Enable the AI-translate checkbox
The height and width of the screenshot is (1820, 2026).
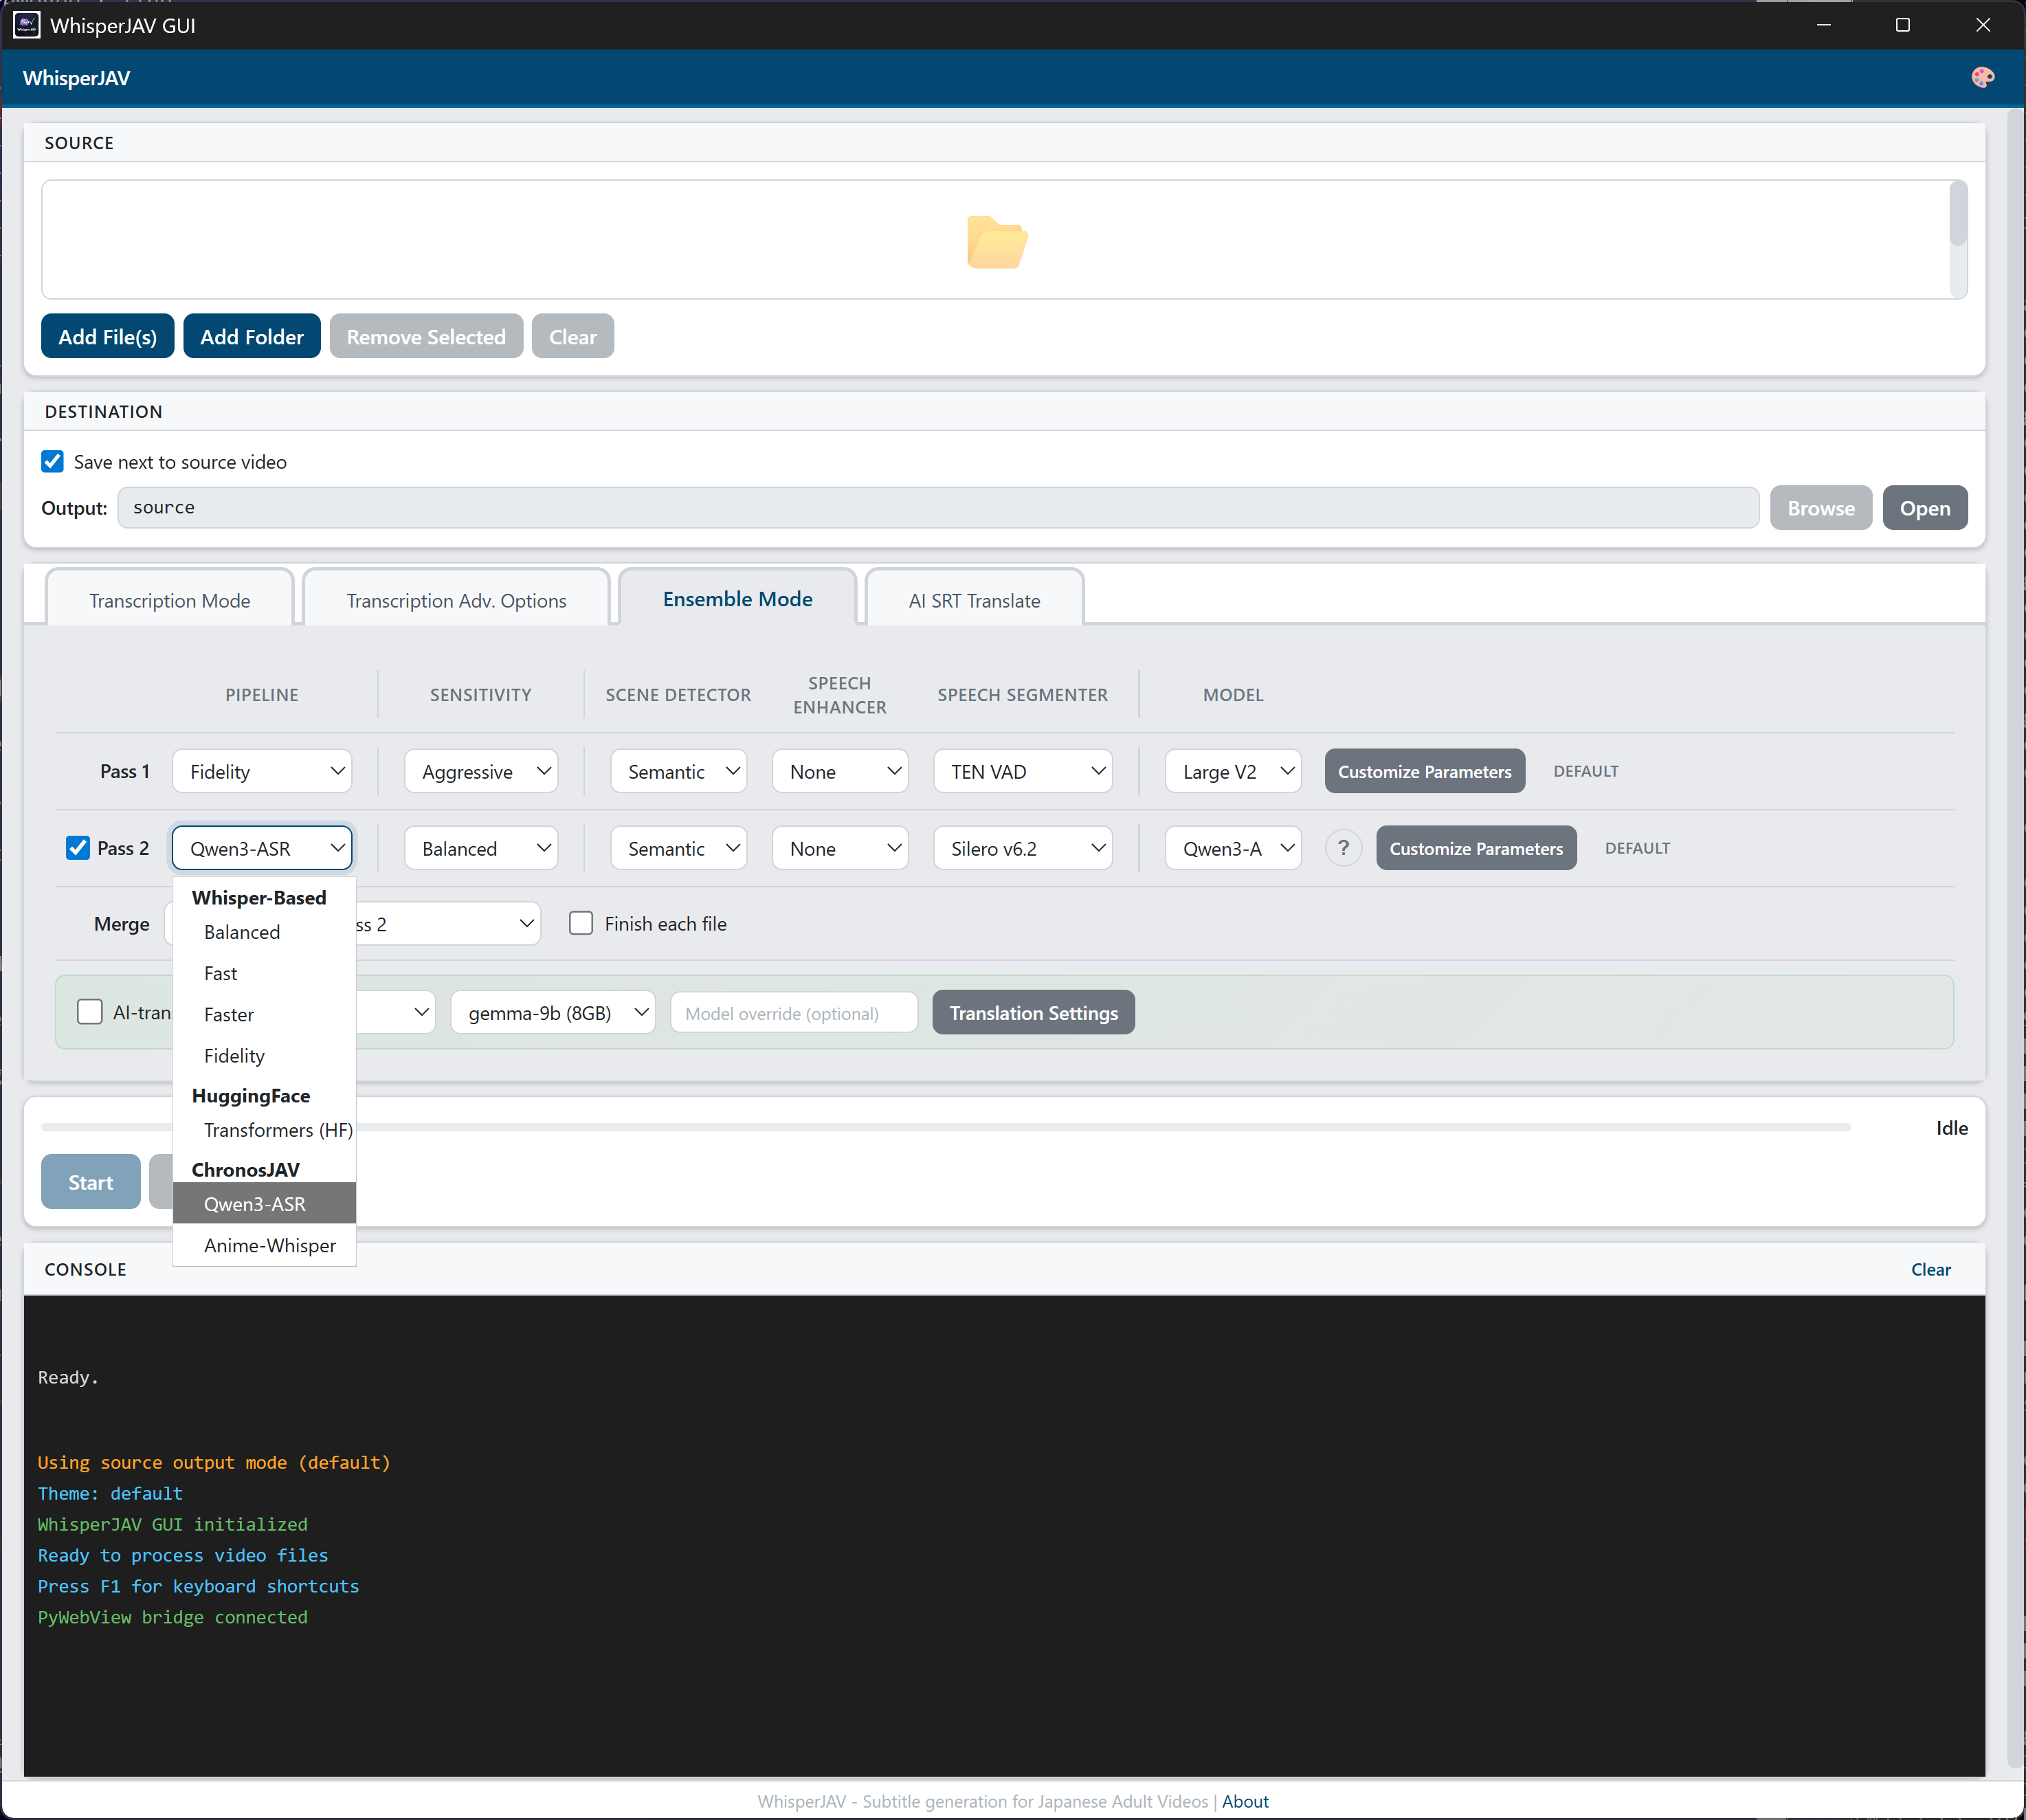click(x=90, y=1012)
